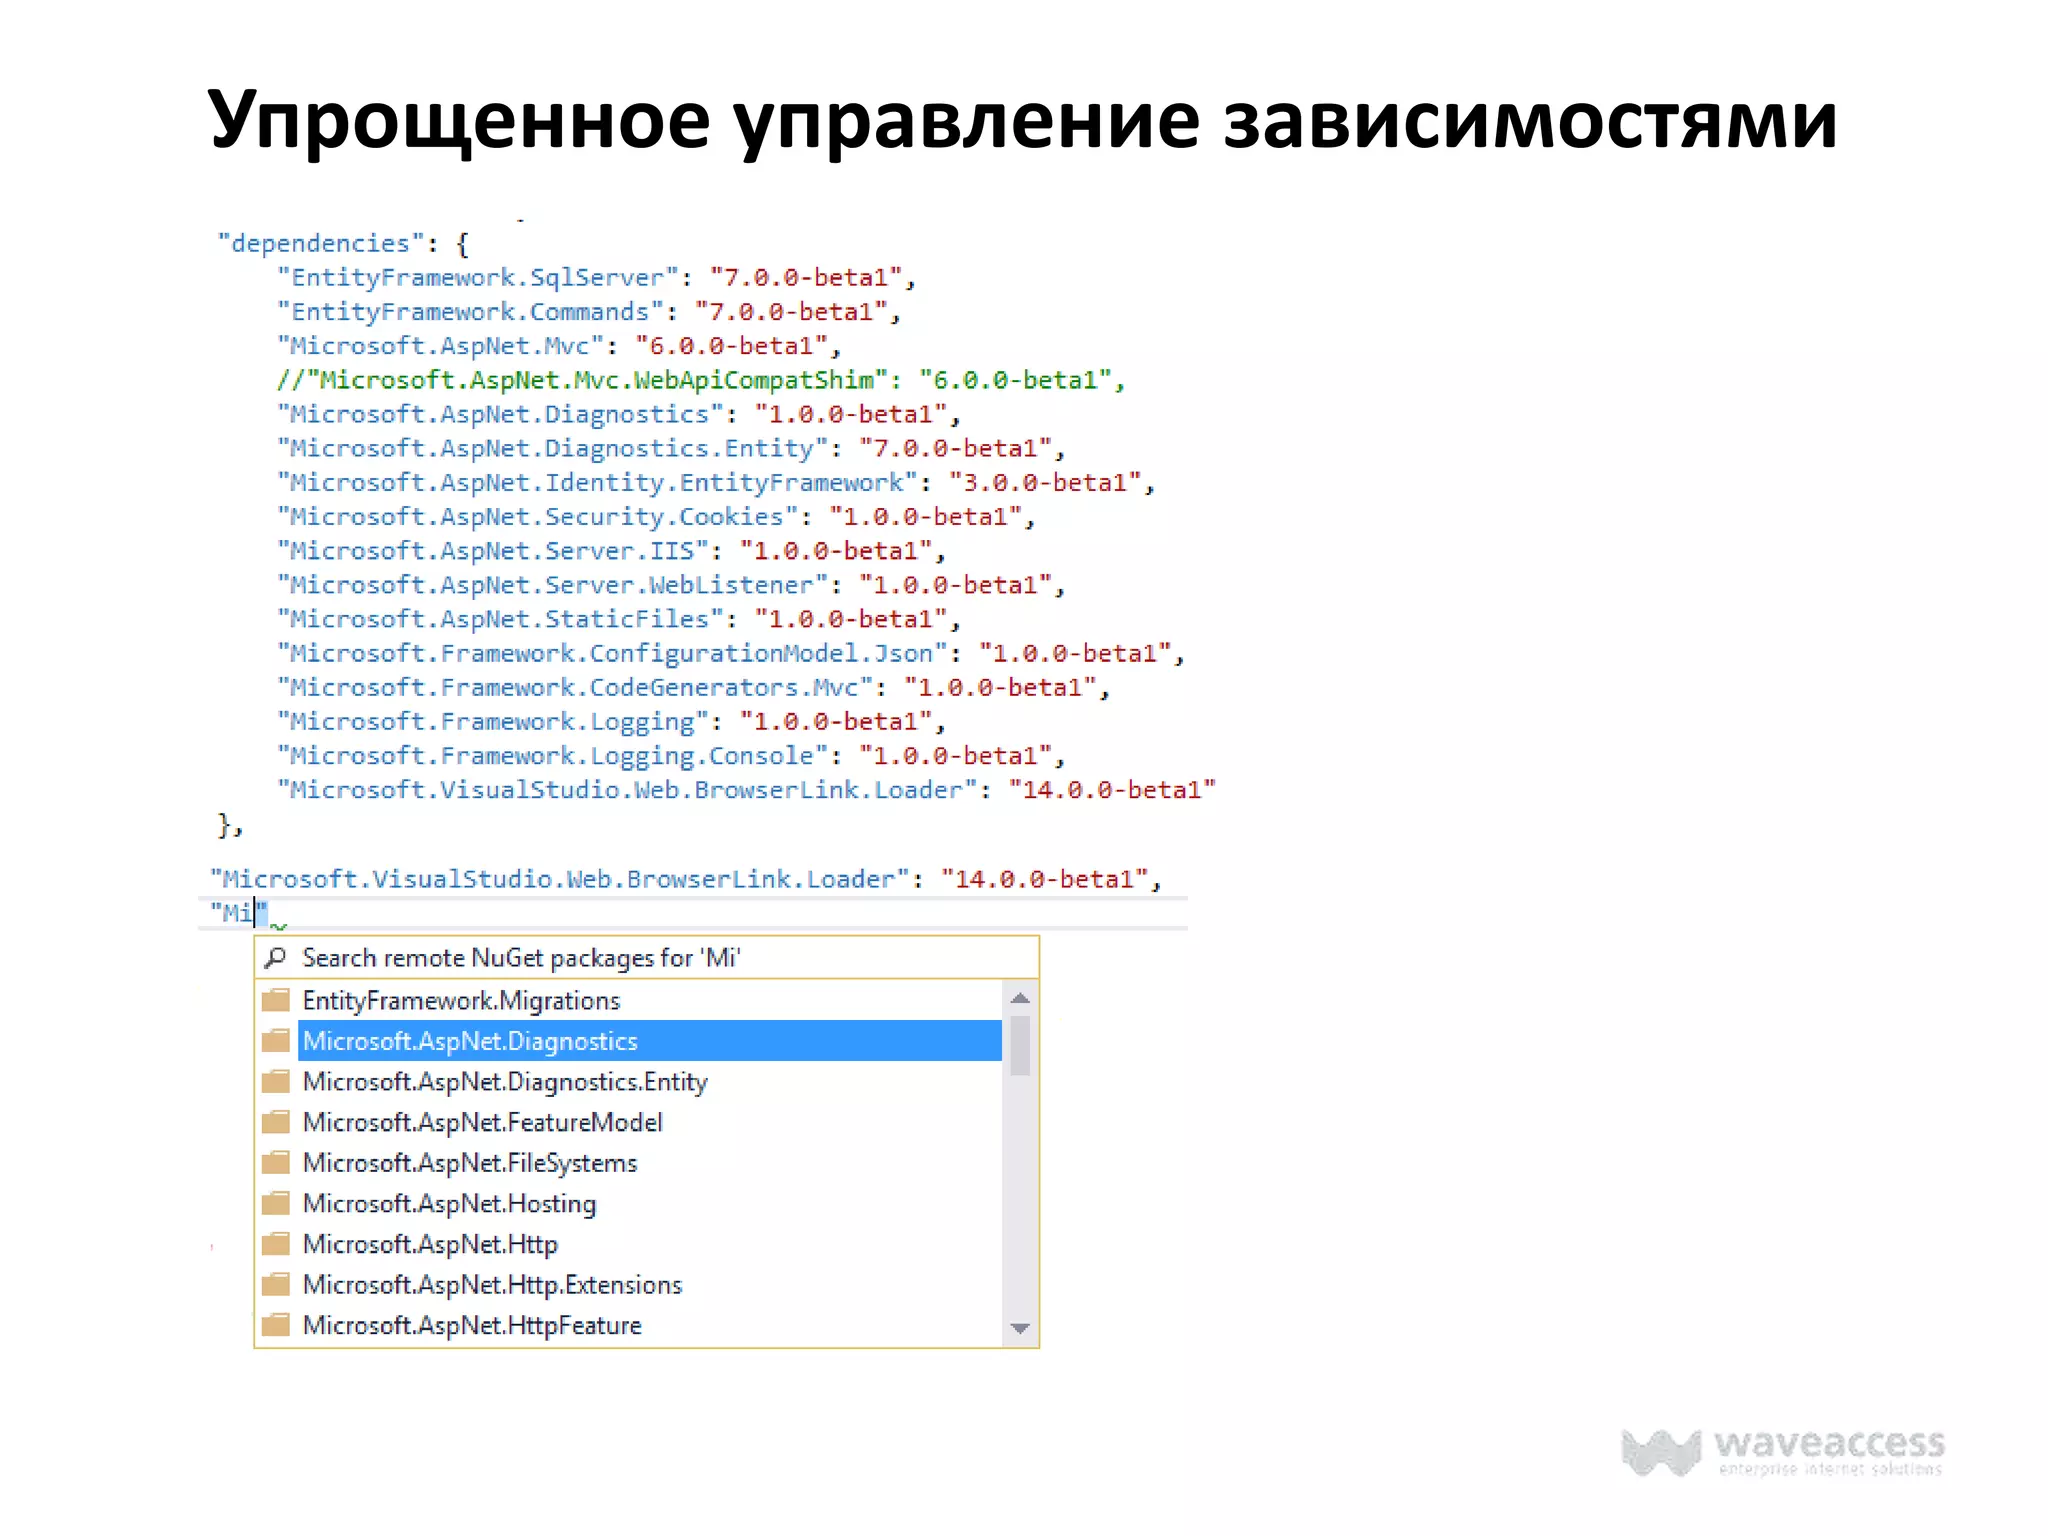Click the commented WebApiCompatShim line
Viewport: 2048px width, 1536px height.
tap(701, 380)
